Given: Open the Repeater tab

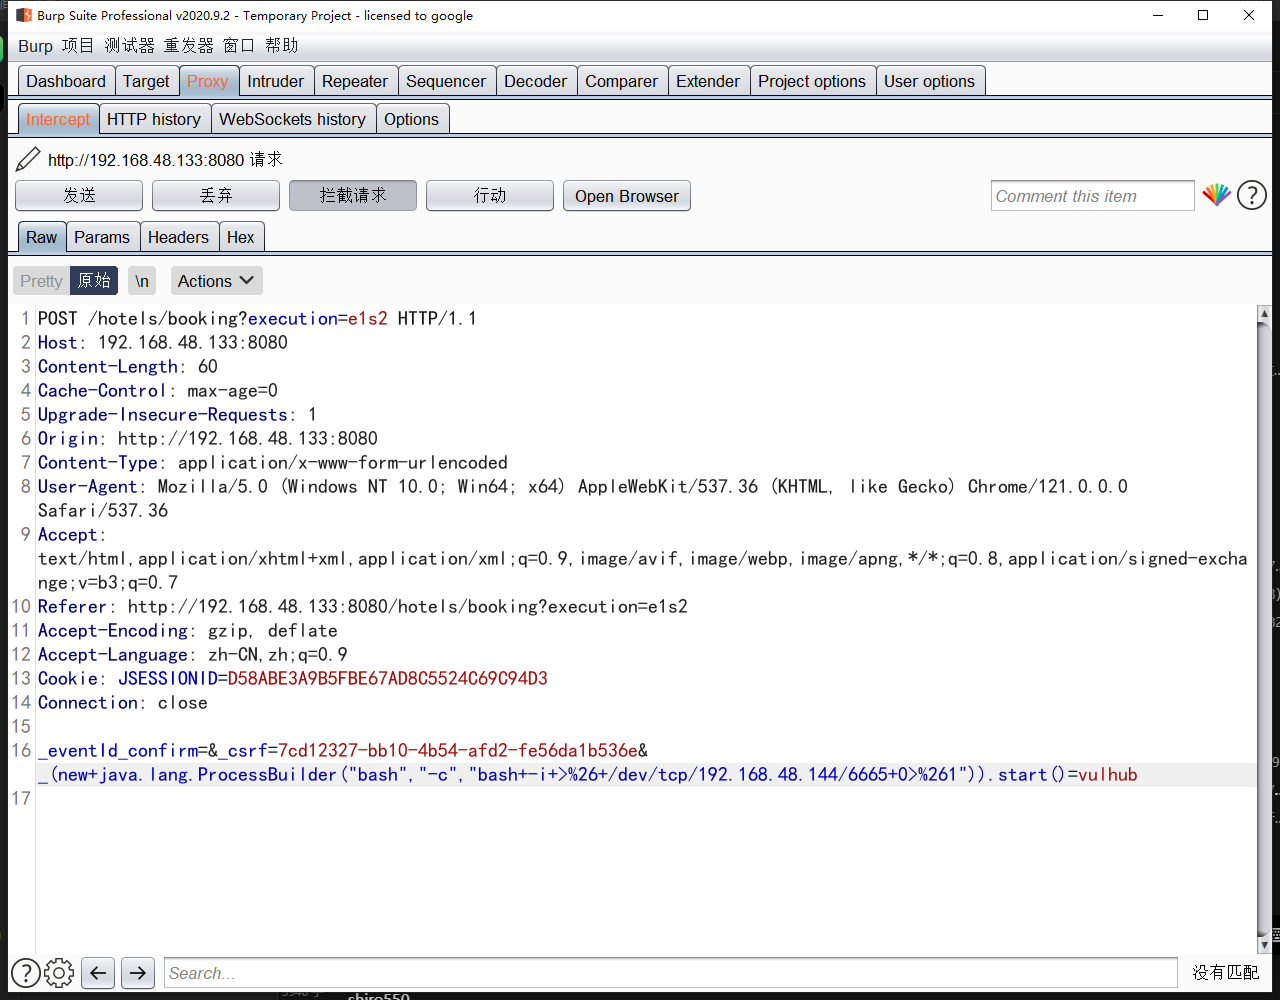Looking at the screenshot, I should coord(355,81).
